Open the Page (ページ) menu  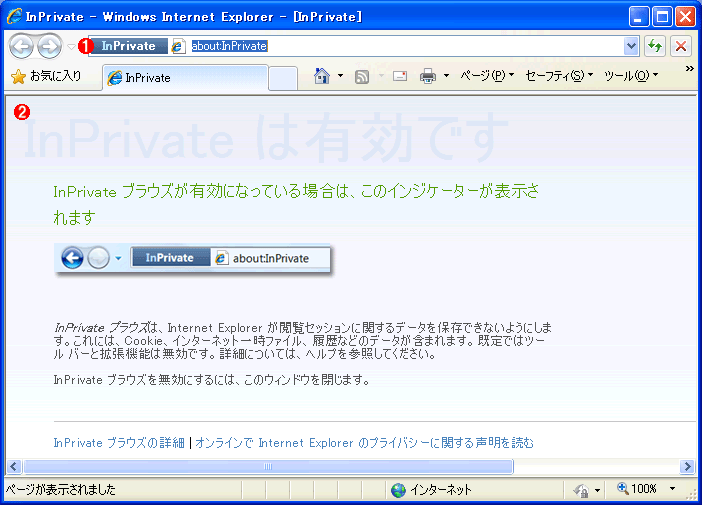tap(487, 76)
